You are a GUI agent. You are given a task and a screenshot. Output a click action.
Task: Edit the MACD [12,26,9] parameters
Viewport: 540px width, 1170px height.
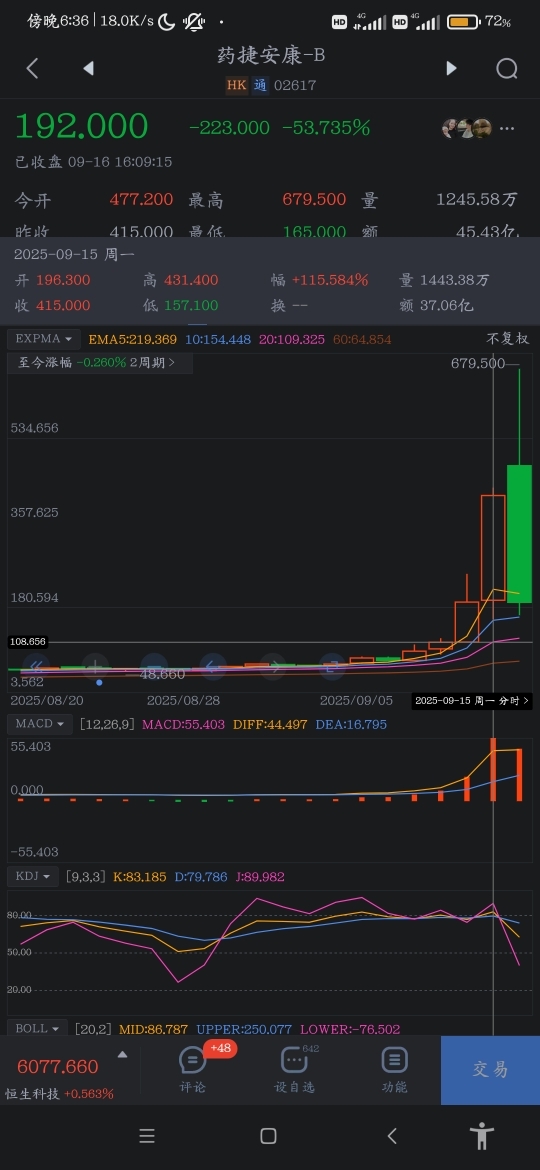point(107,724)
